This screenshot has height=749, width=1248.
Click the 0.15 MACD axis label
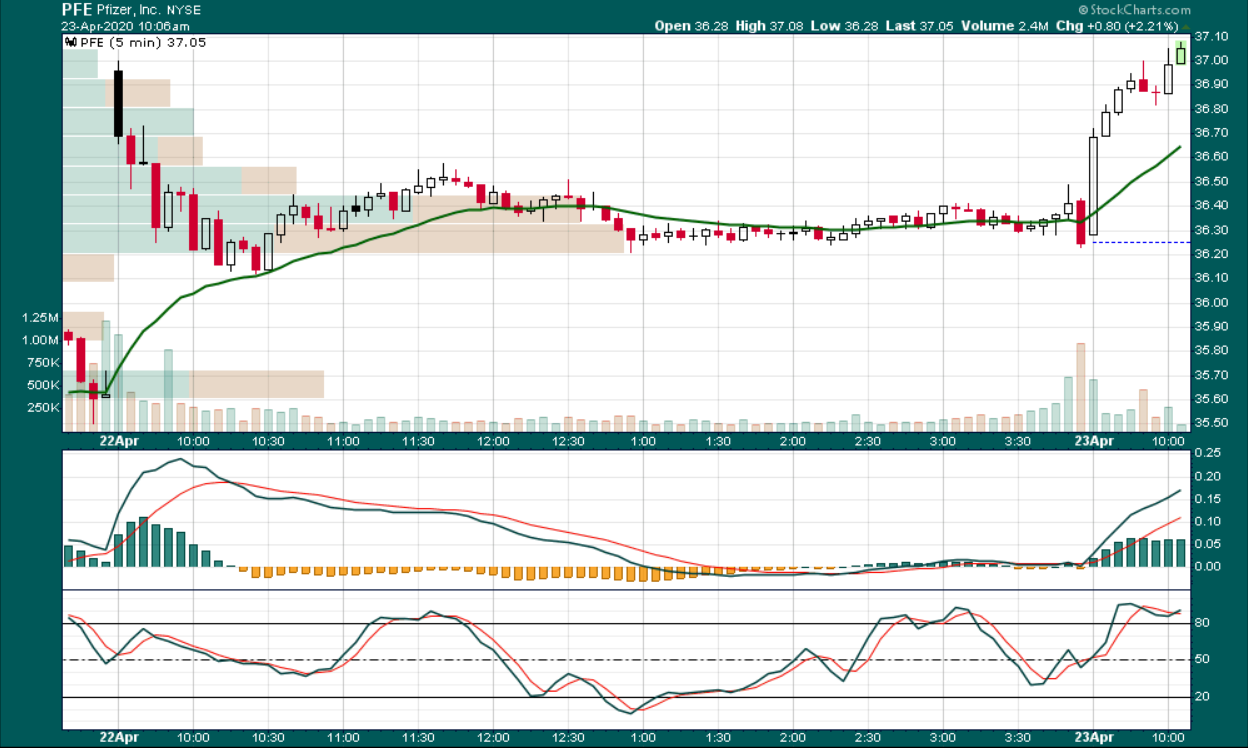coord(1208,499)
